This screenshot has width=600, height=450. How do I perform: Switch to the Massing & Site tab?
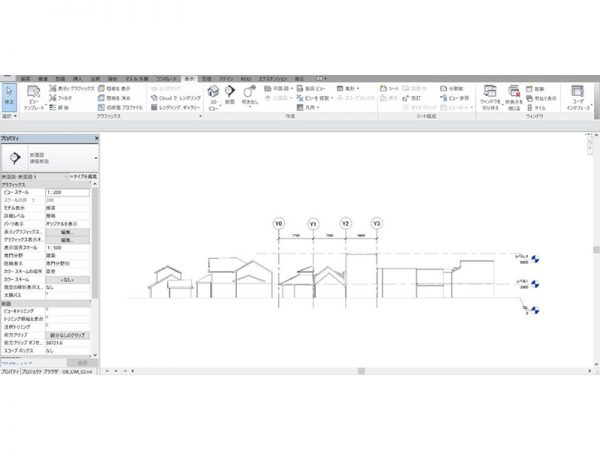click(136, 78)
